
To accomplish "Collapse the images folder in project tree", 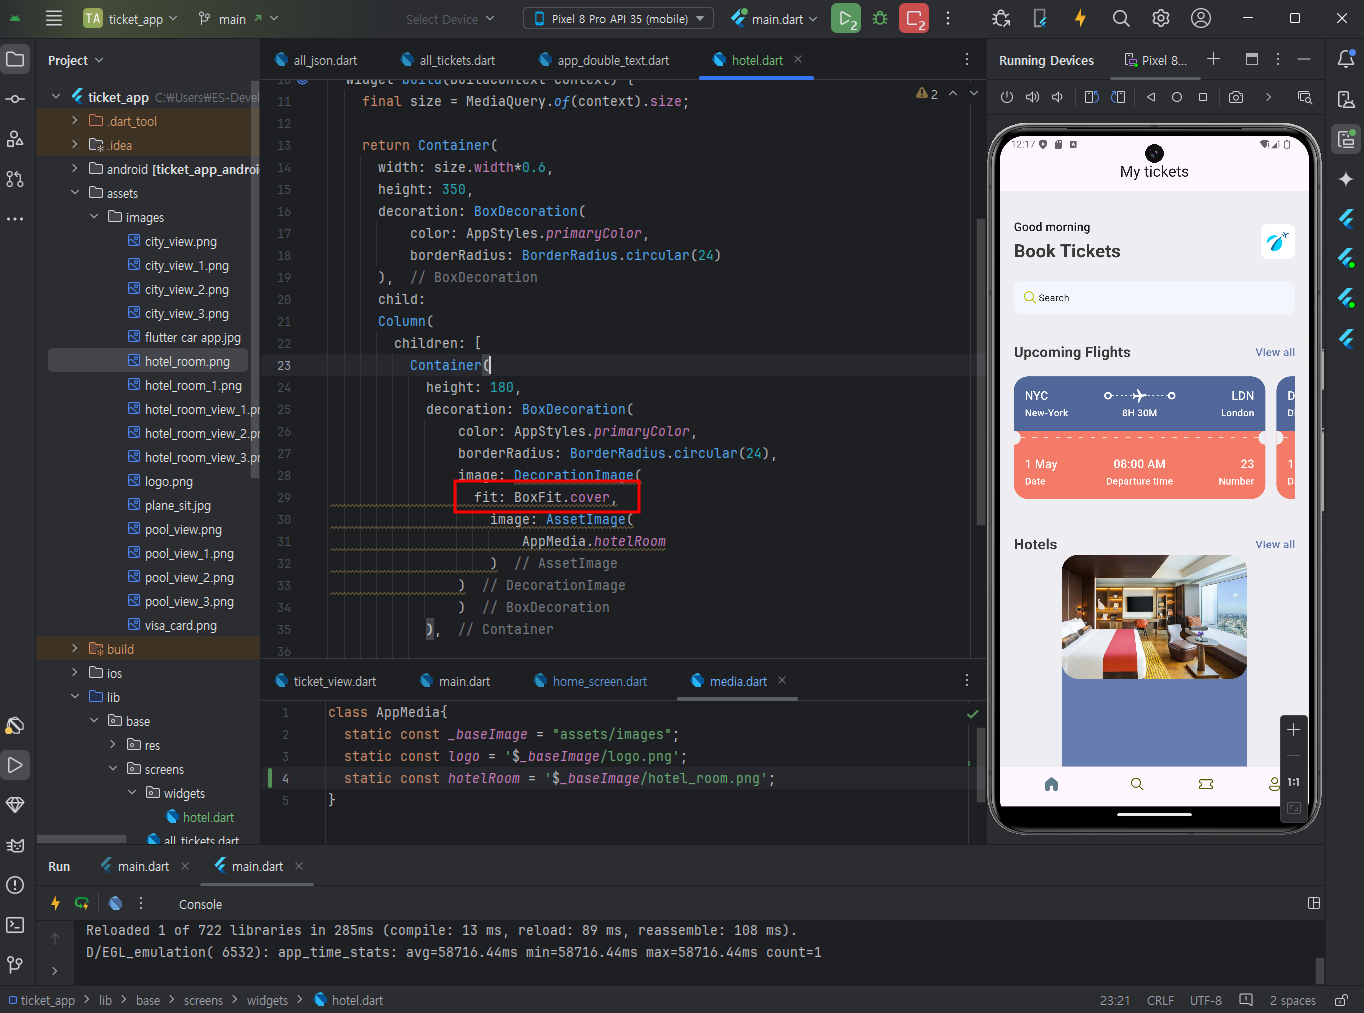I will [x=95, y=217].
